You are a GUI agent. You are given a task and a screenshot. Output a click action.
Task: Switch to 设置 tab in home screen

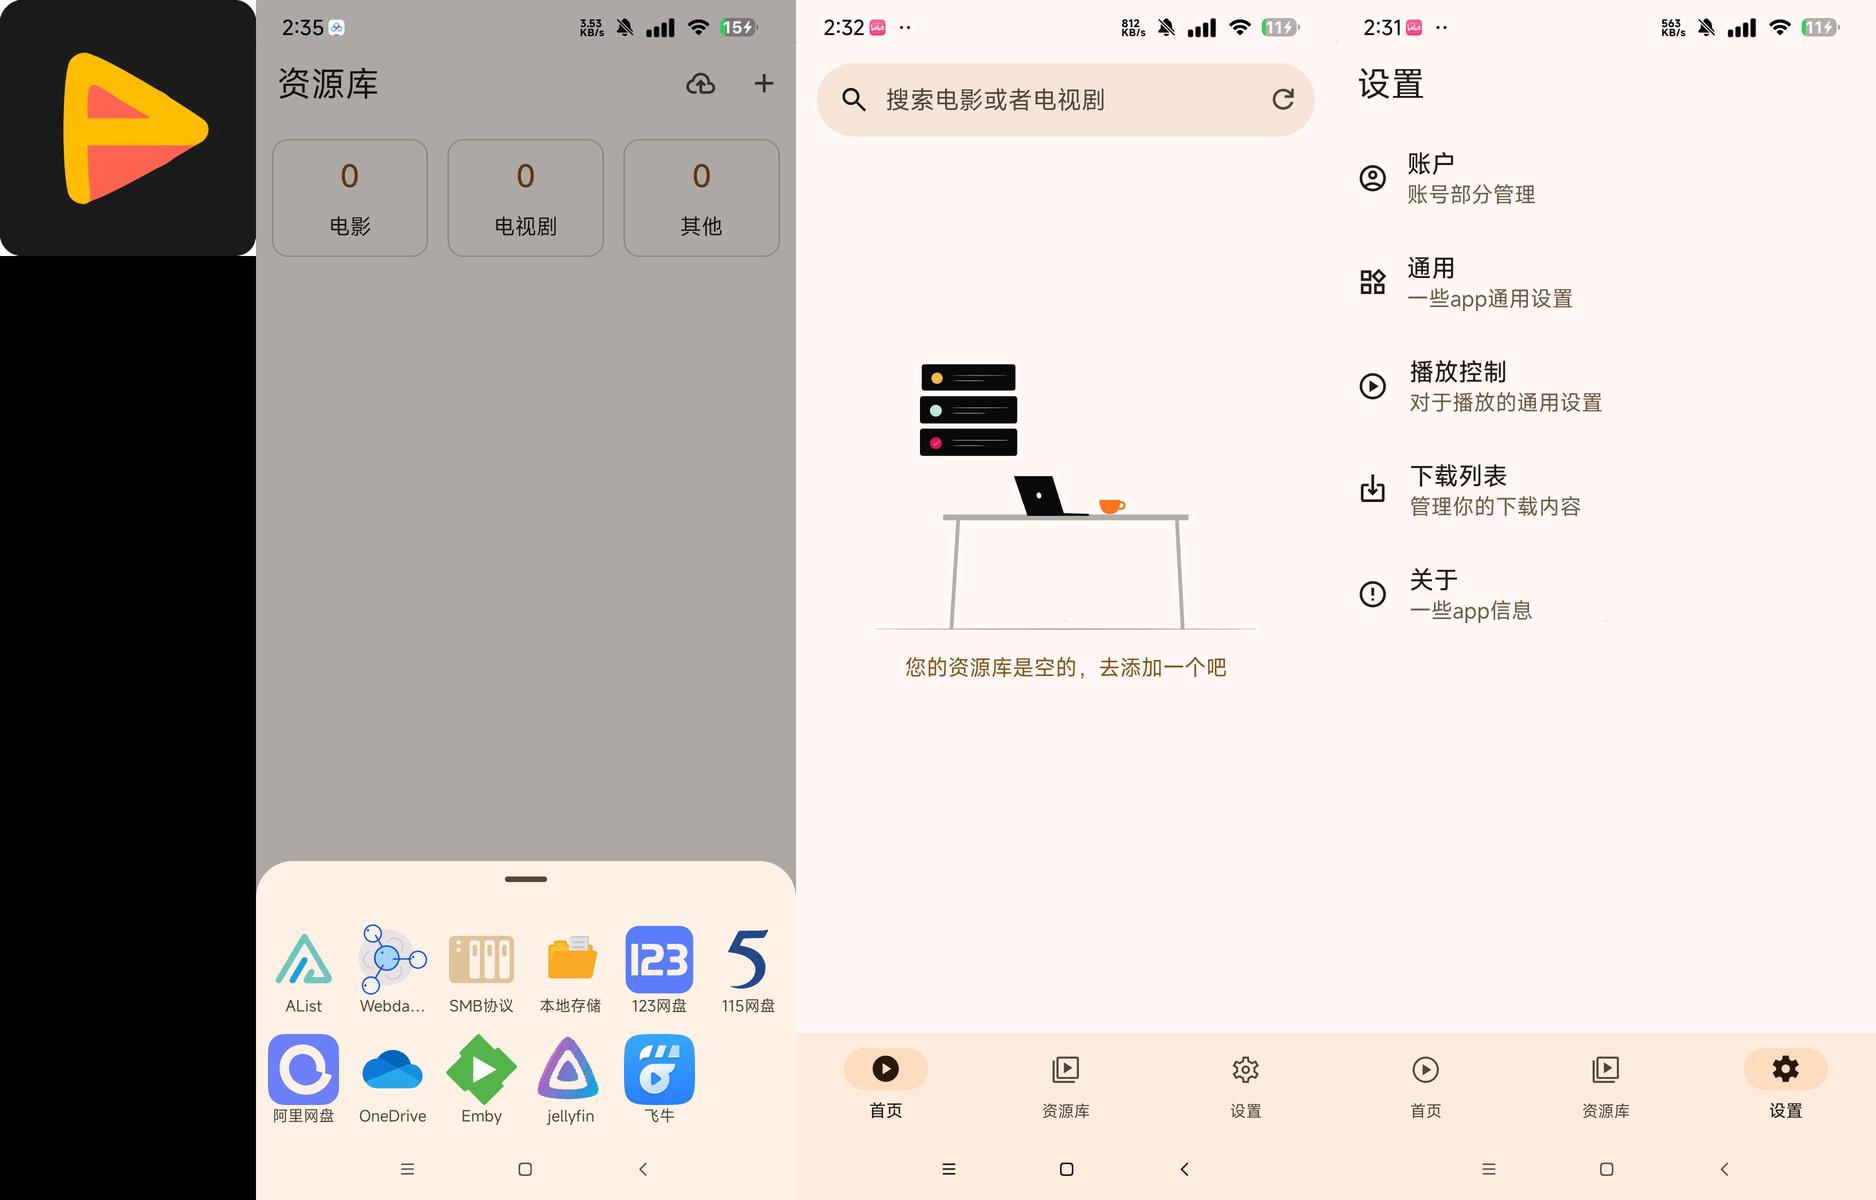coord(1246,1085)
